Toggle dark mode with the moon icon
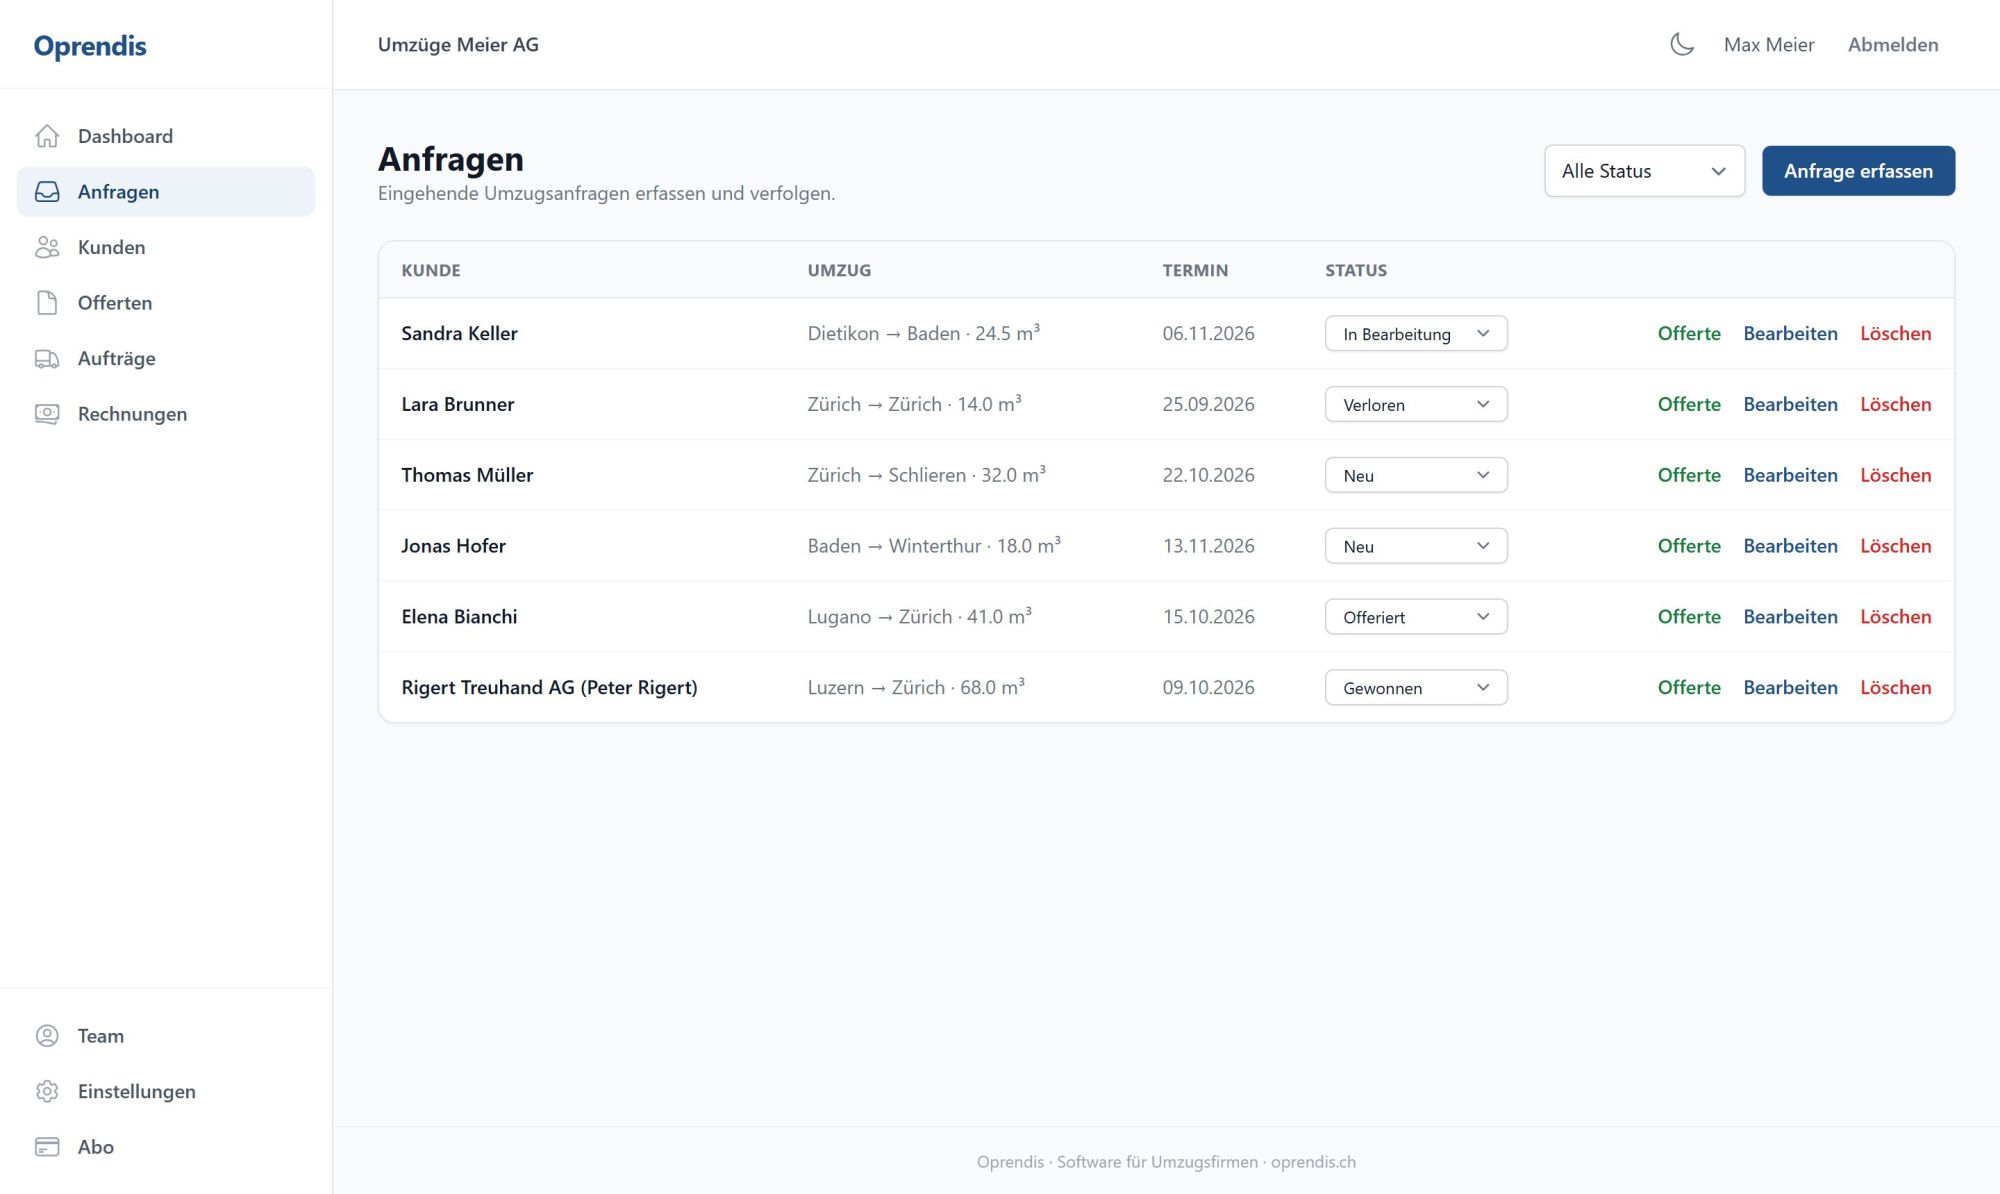The height and width of the screenshot is (1194, 2000). (1682, 44)
